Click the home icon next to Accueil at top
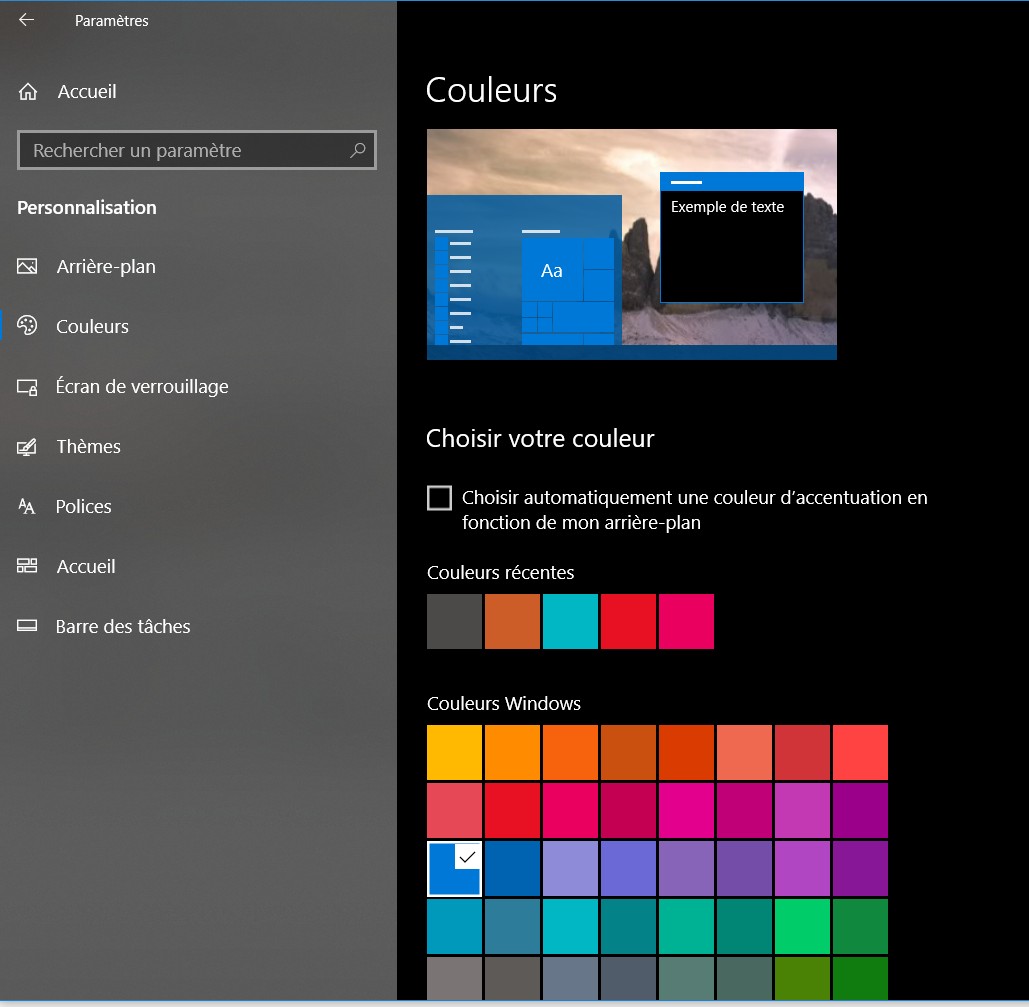This screenshot has height=1007, width=1029. coord(28,92)
